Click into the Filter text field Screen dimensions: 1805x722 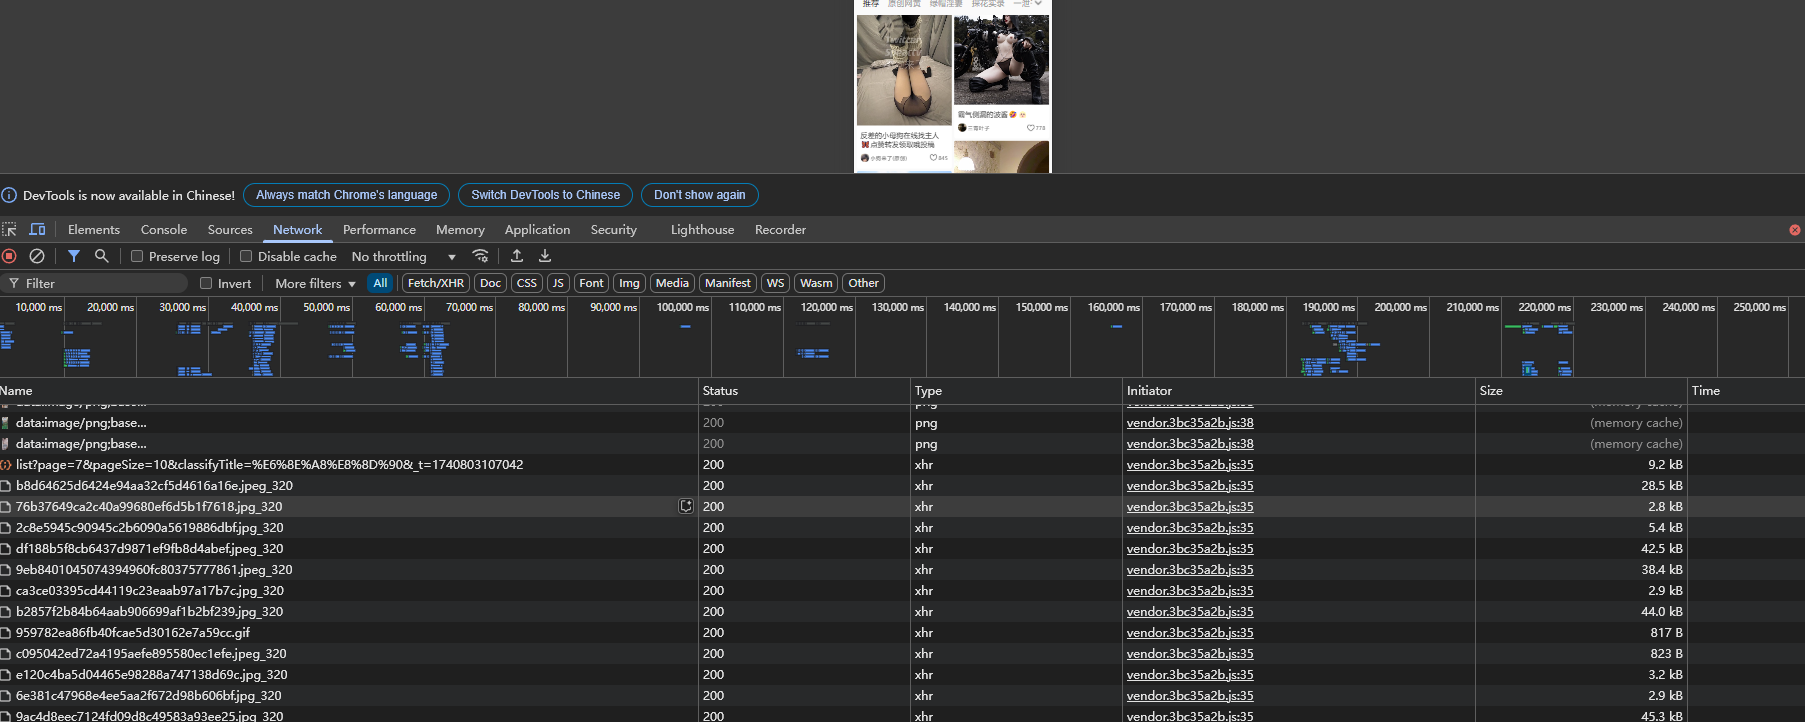[100, 283]
